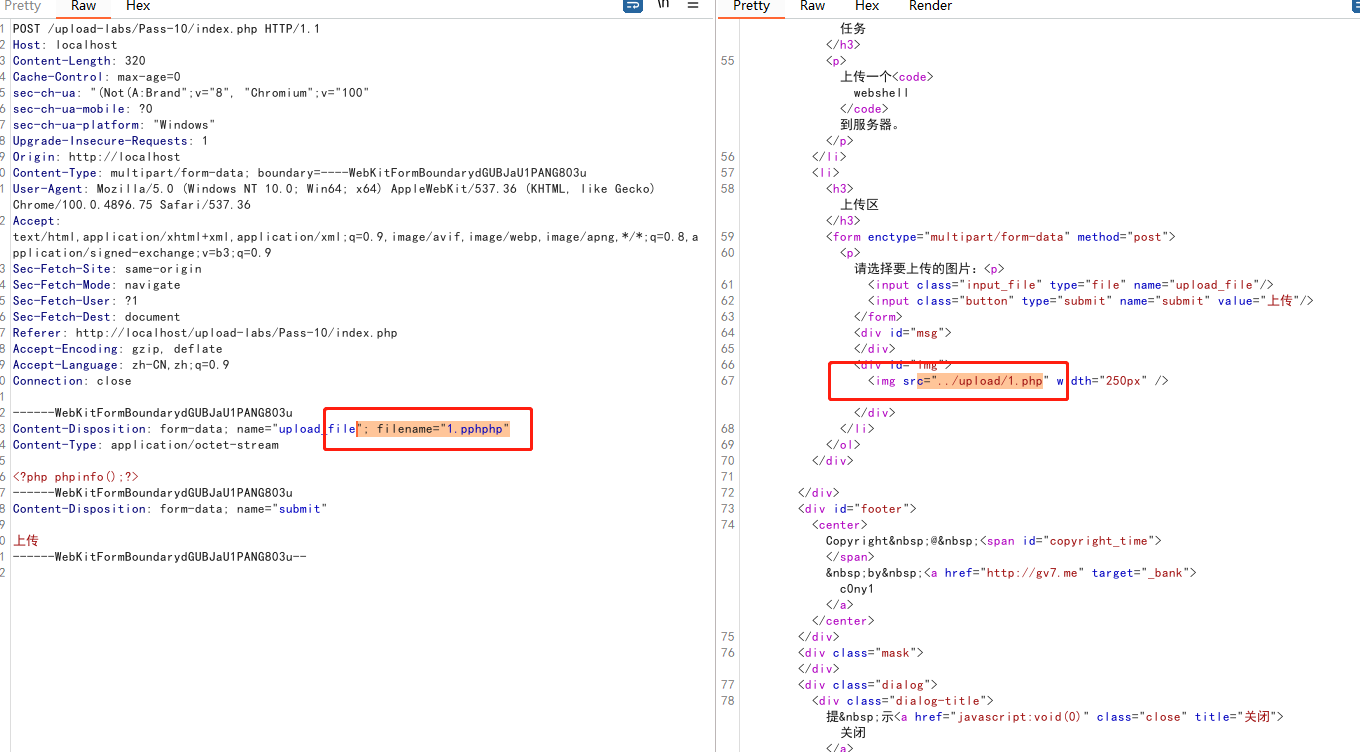This screenshot has height=752, width=1360.
Task: Click the Sec-Fetch-Site: same-origin header
Action: [x=107, y=269]
